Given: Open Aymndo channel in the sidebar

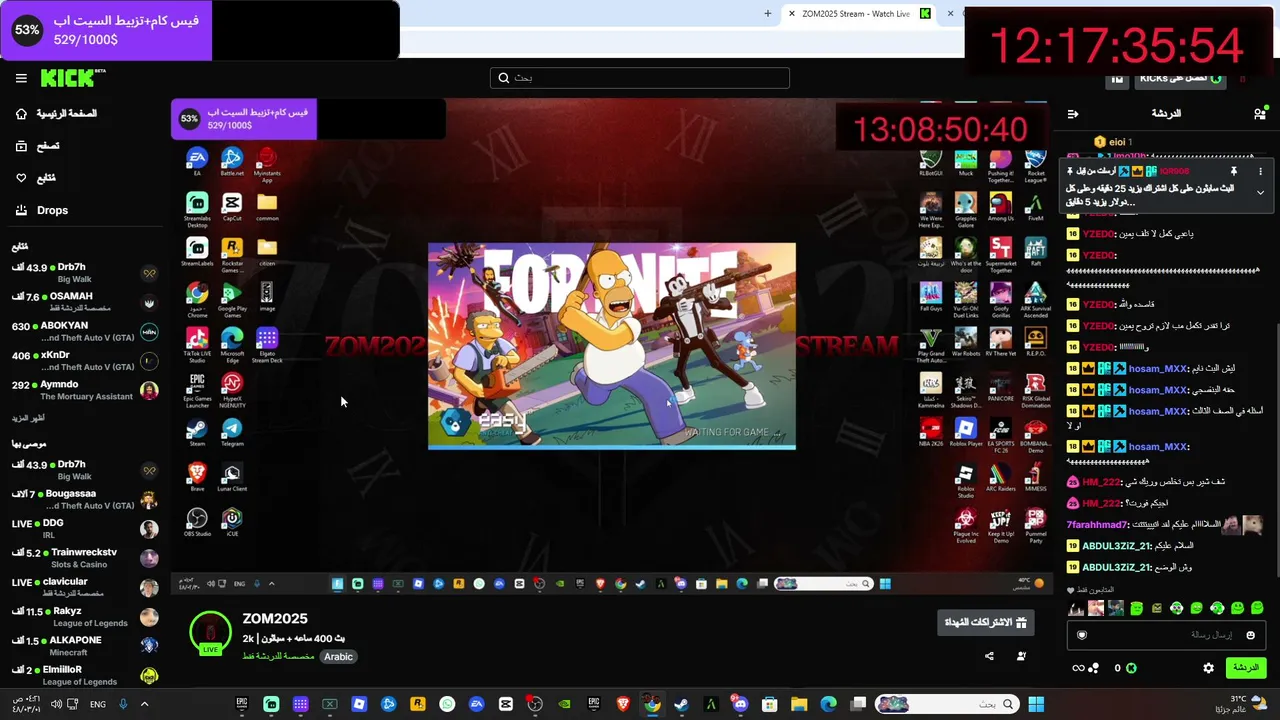Looking at the screenshot, I should point(85,390).
